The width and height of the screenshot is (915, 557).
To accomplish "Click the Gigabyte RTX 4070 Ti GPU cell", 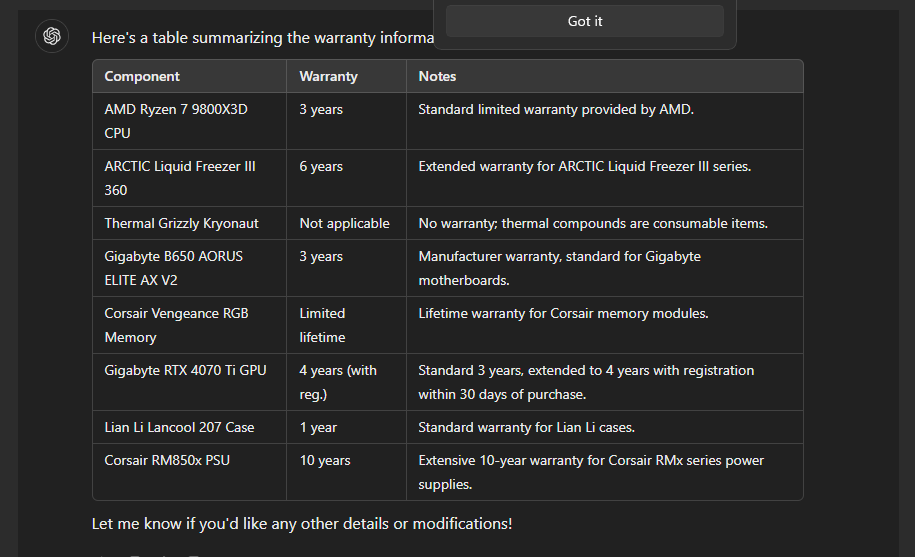I will point(190,382).
